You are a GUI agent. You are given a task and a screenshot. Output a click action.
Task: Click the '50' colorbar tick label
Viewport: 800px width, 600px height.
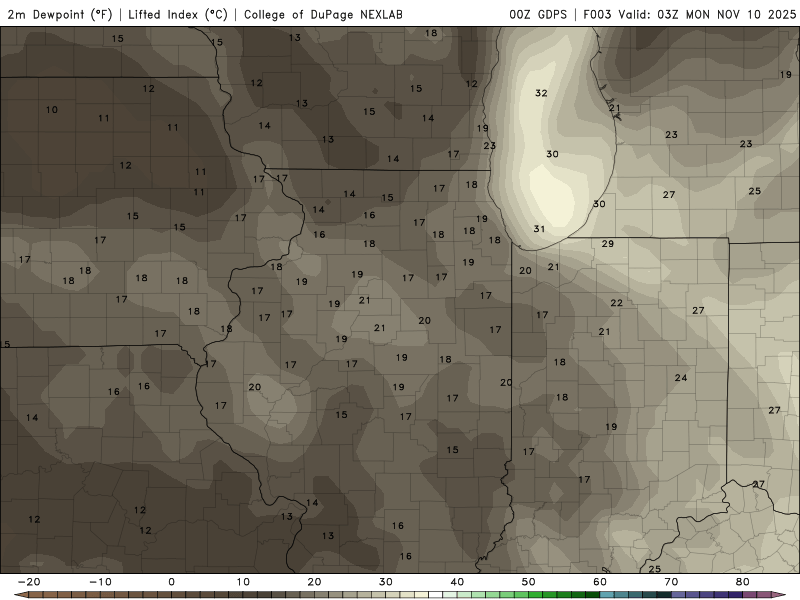[x=529, y=582]
